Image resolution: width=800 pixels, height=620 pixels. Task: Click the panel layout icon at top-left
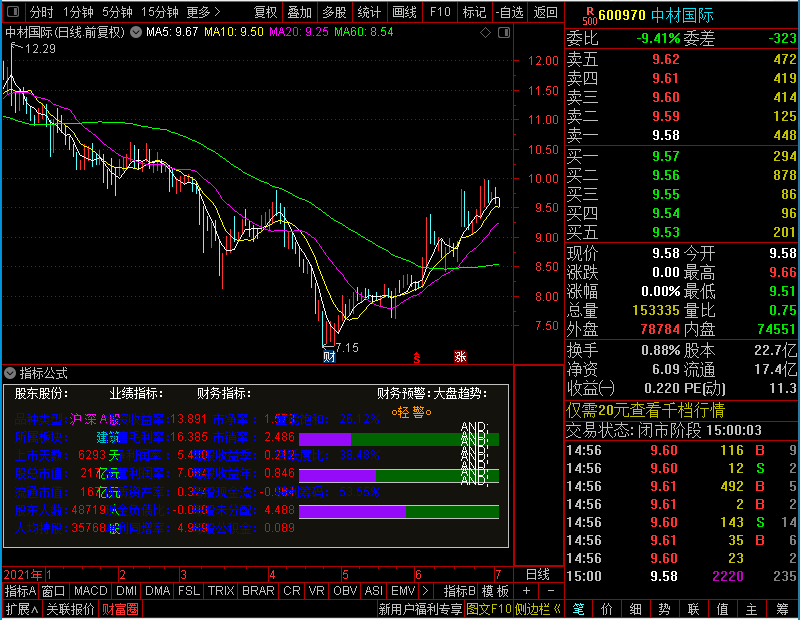(13, 12)
